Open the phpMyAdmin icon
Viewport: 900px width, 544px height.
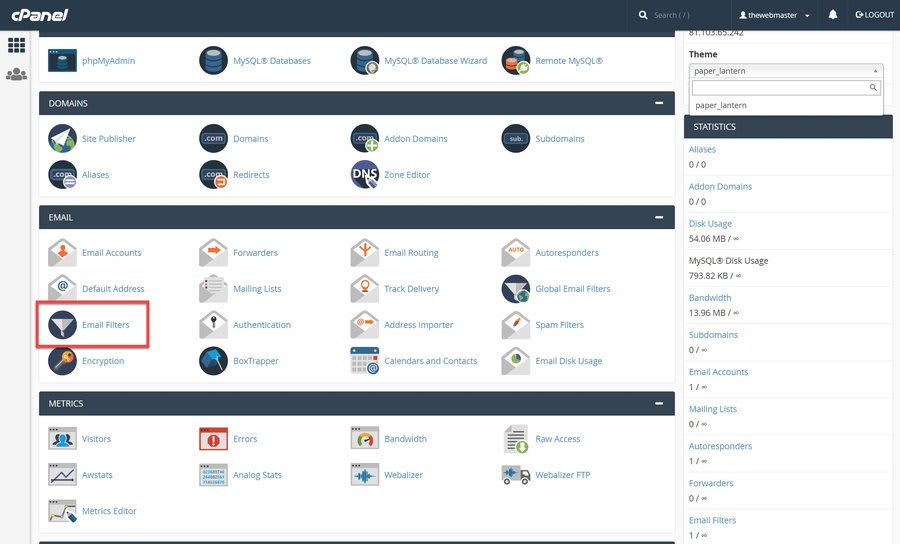click(62, 60)
